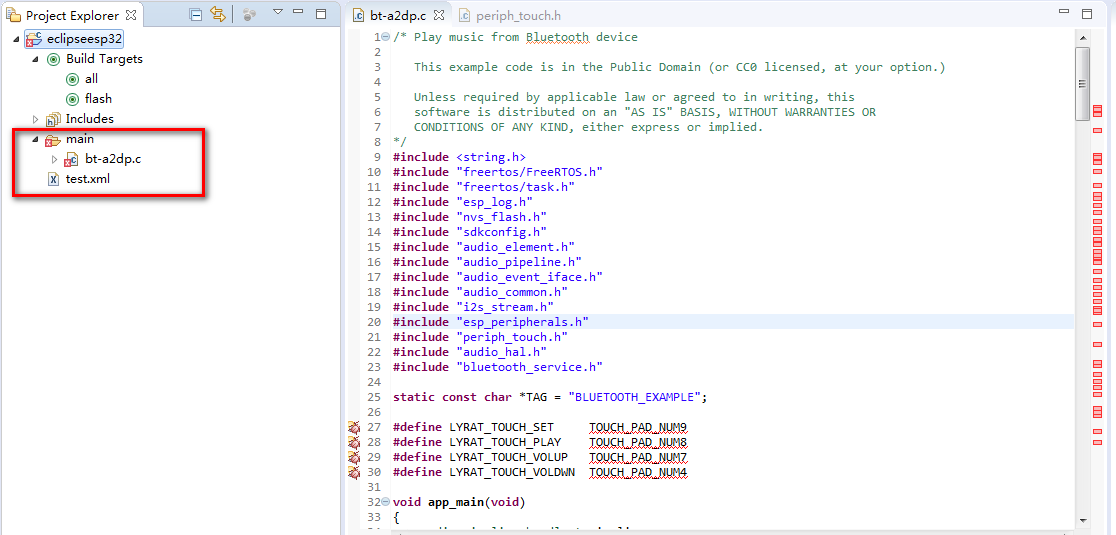Maximize the Project Explorer view
Viewport: 1116px width, 535px height.
point(321,14)
